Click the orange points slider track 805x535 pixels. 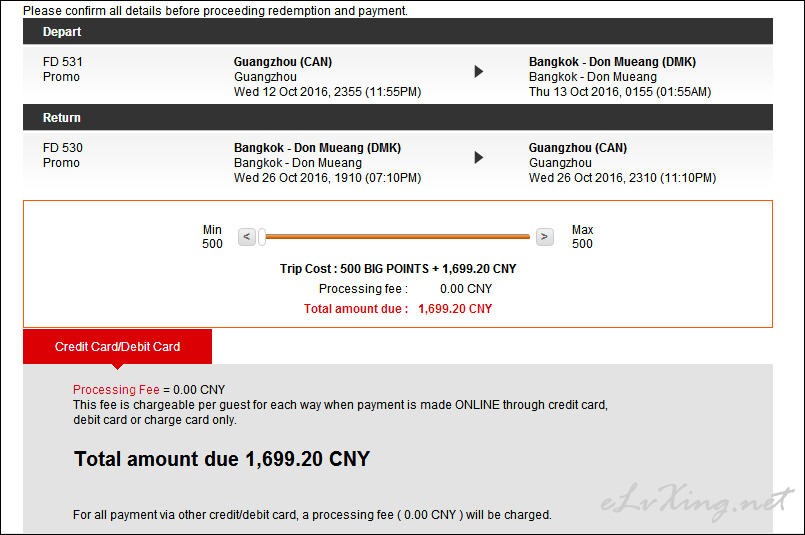point(397,237)
